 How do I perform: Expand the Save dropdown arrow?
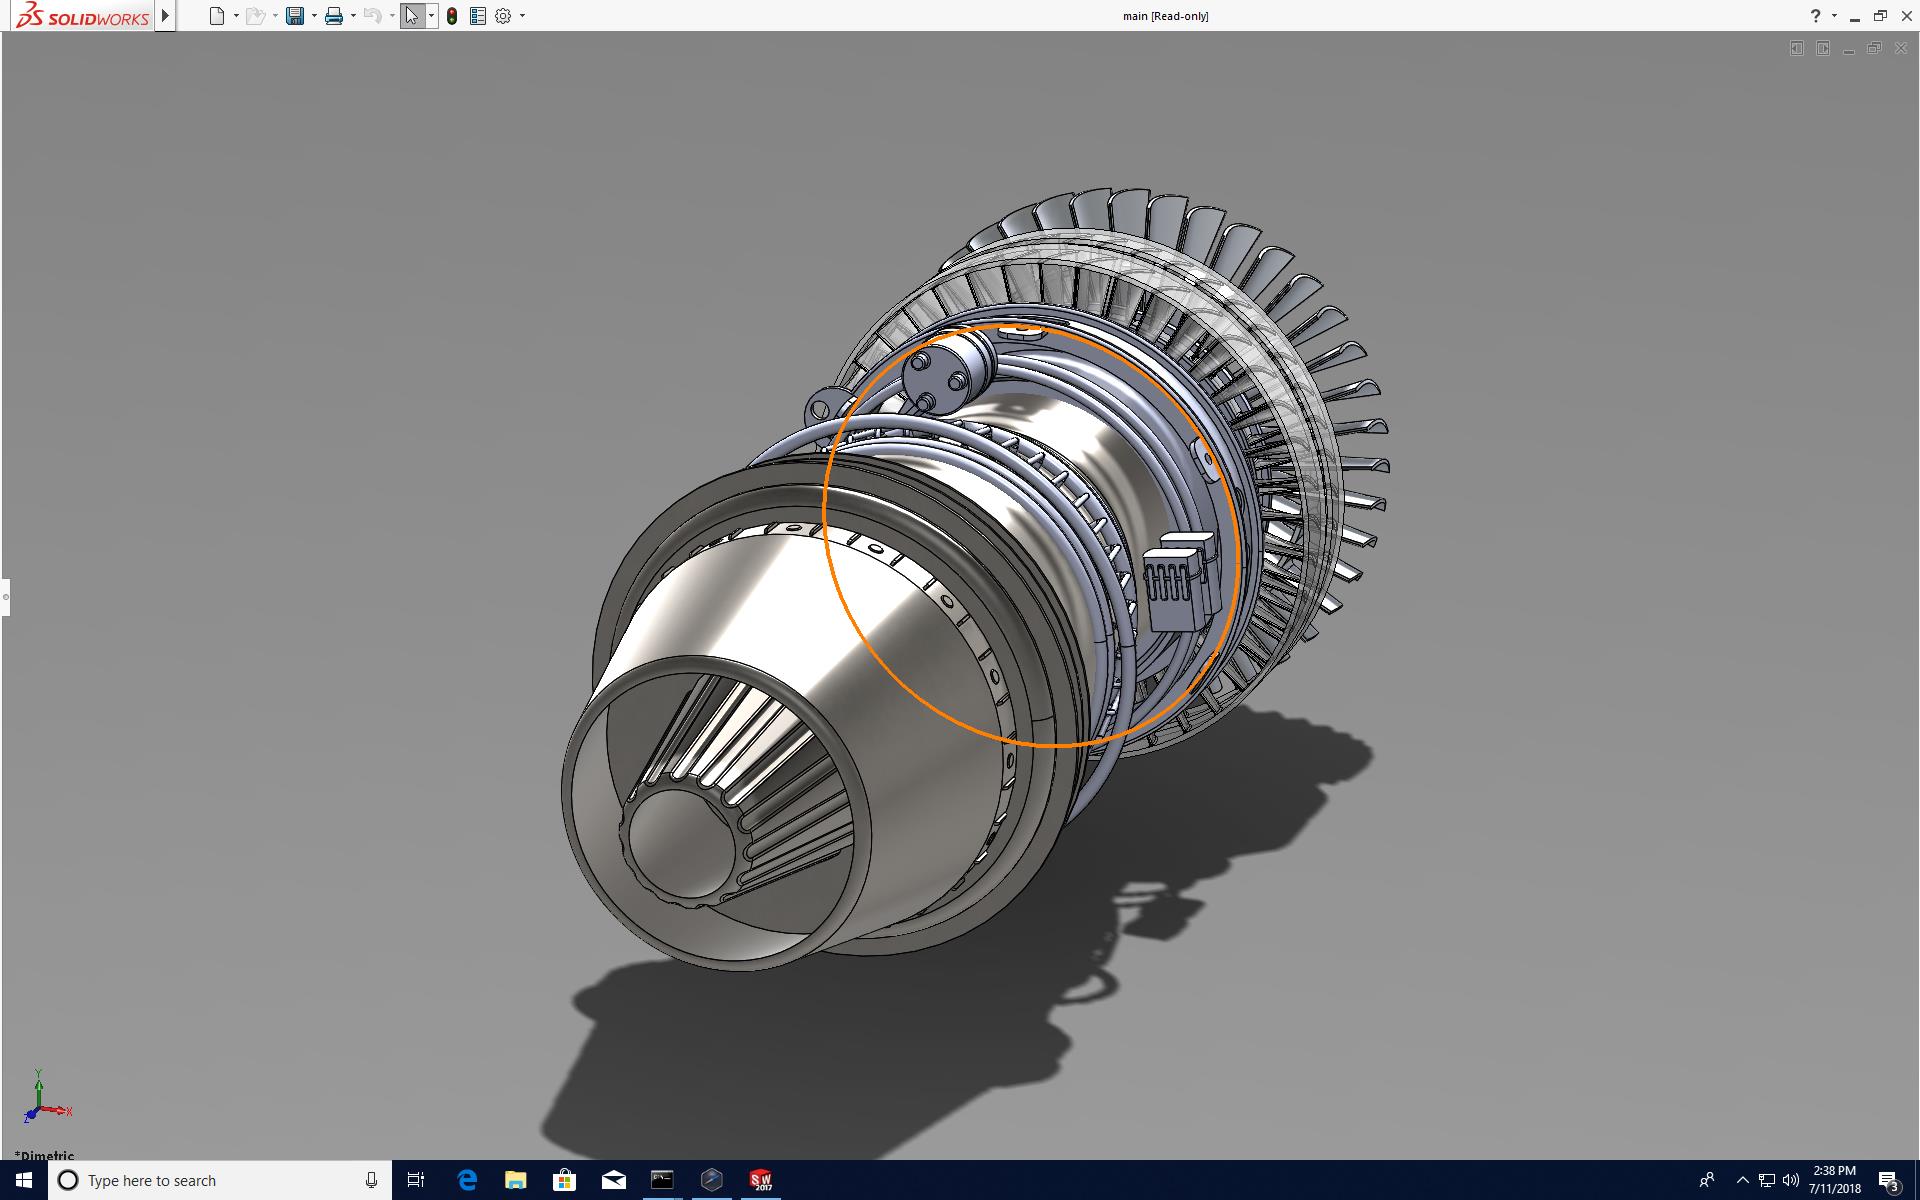pyautogui.click(x=314, y=16)
